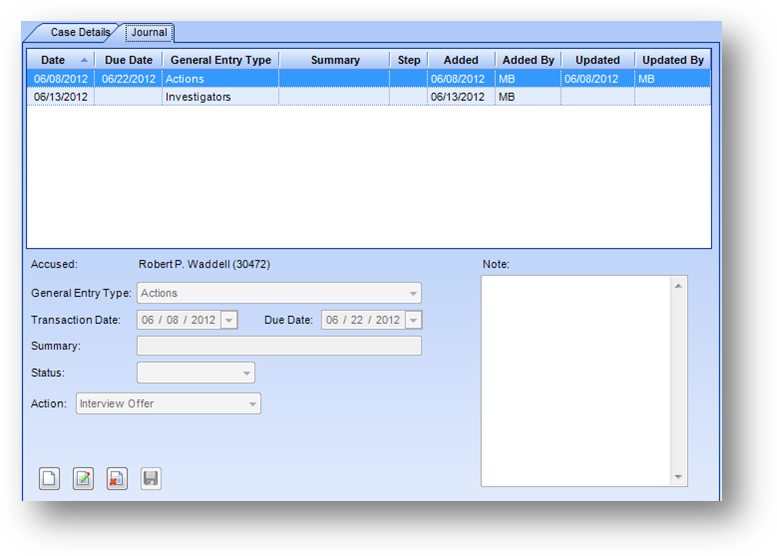This screenshot has height=556, width=777.
Task: Click the Updated 06/08/2012 cell
Action: tap(598, 79)
